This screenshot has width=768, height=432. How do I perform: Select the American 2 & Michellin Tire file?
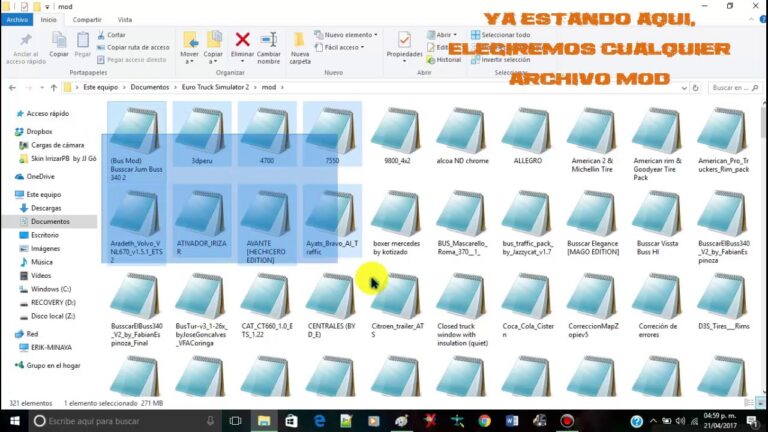(x=592, y=140)
